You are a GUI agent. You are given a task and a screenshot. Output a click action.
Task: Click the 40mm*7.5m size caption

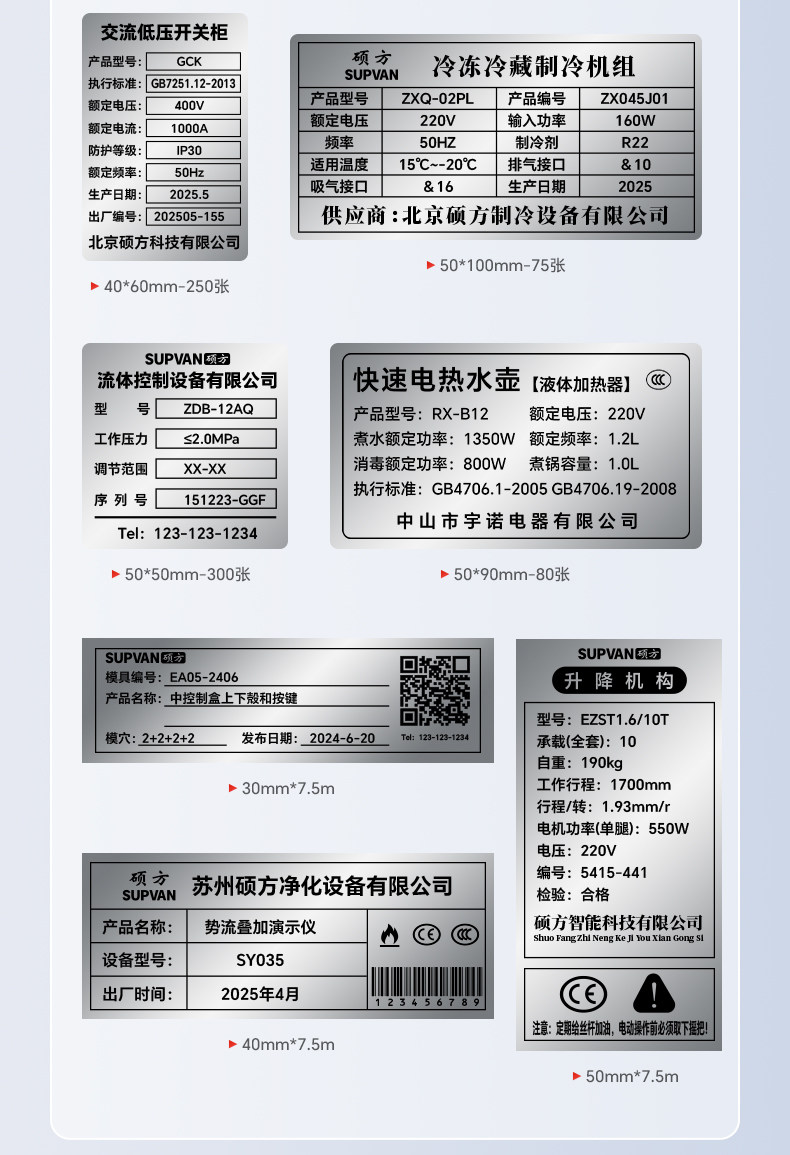pos(288,1044)
